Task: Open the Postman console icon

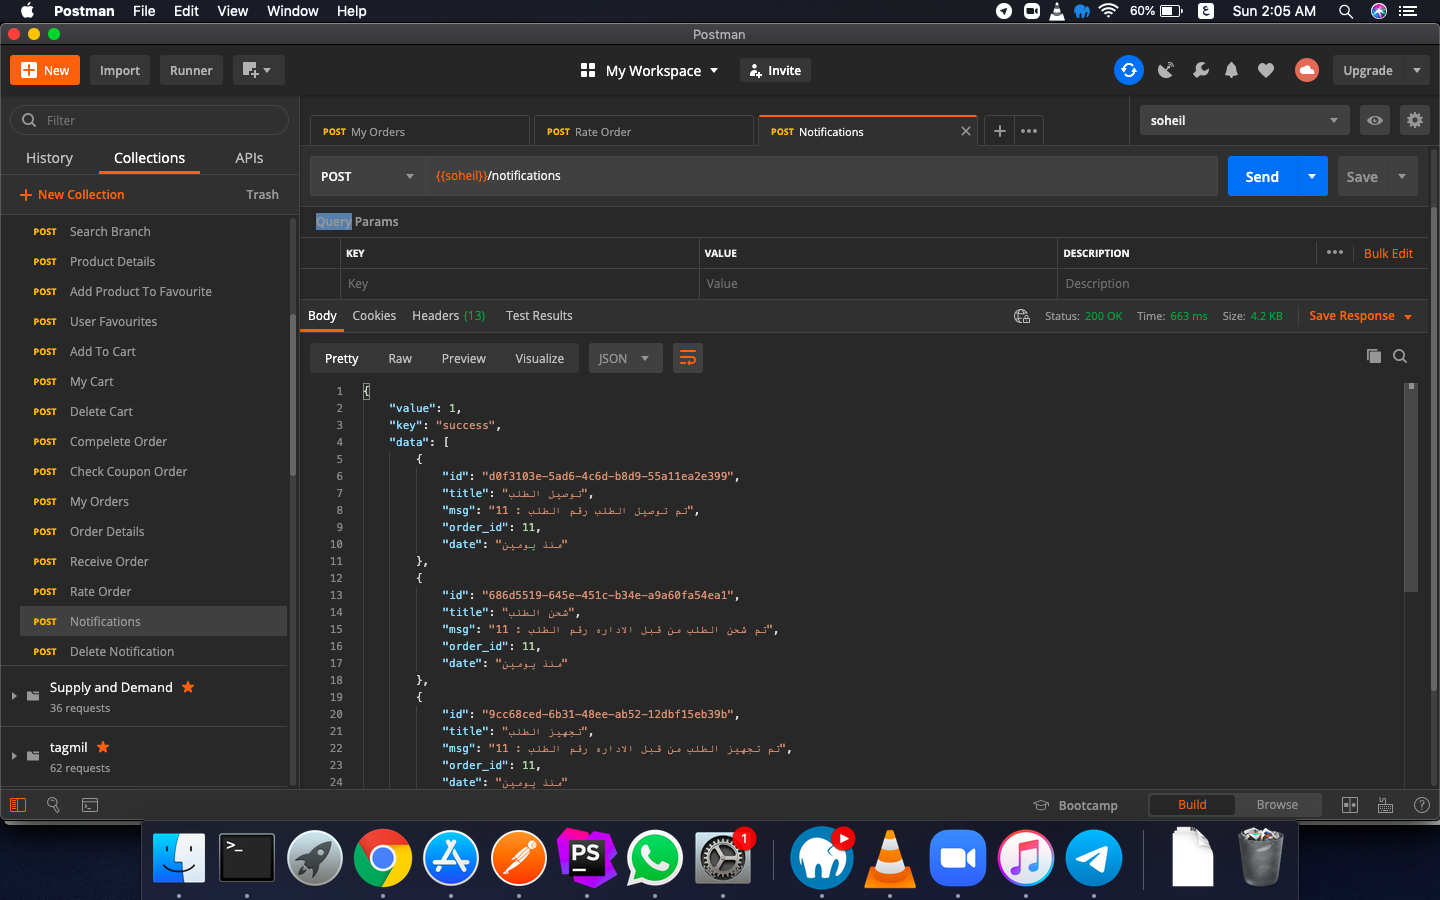Action: (90, 805)
